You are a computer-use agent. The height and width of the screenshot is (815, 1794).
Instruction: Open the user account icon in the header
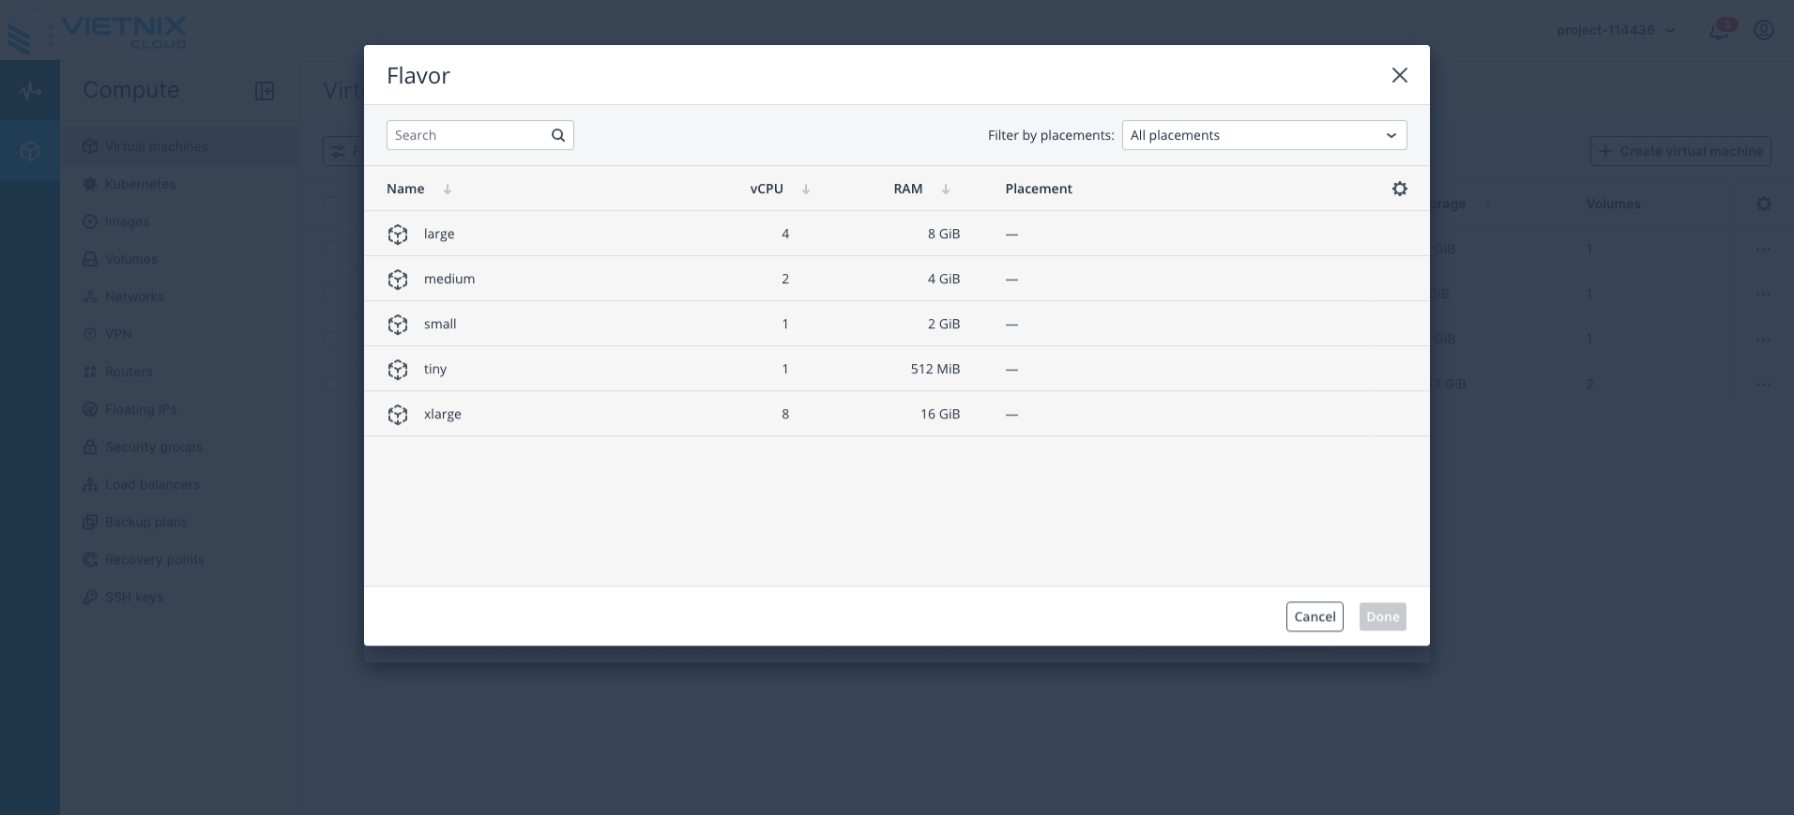(x=1764, y=30)
